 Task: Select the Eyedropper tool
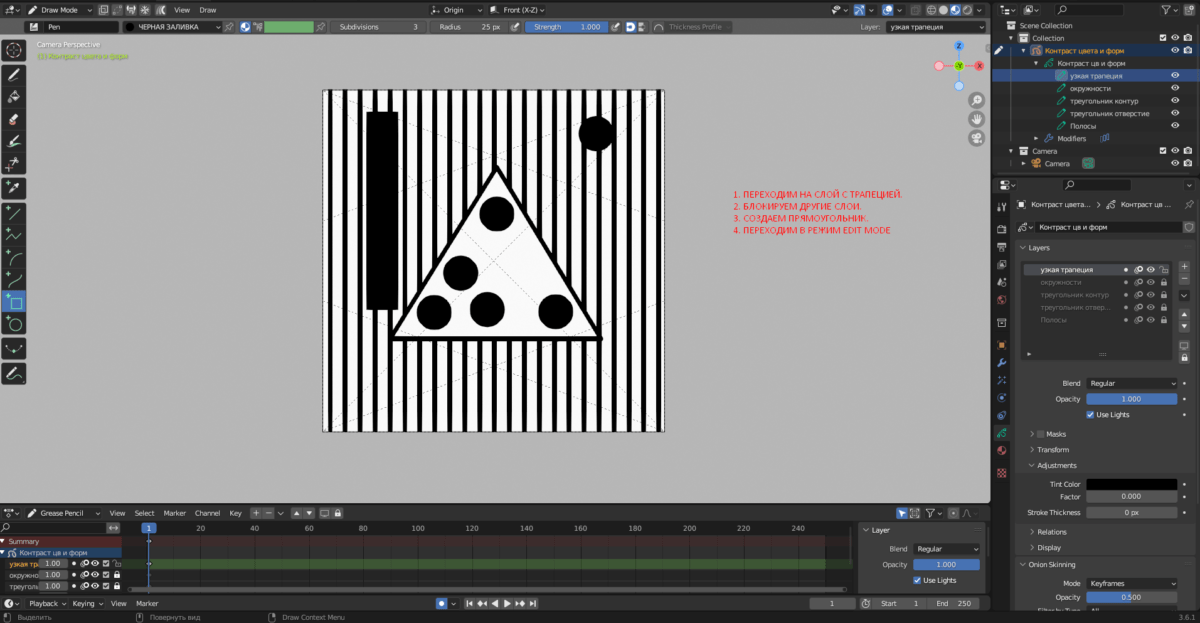(14, 188)
